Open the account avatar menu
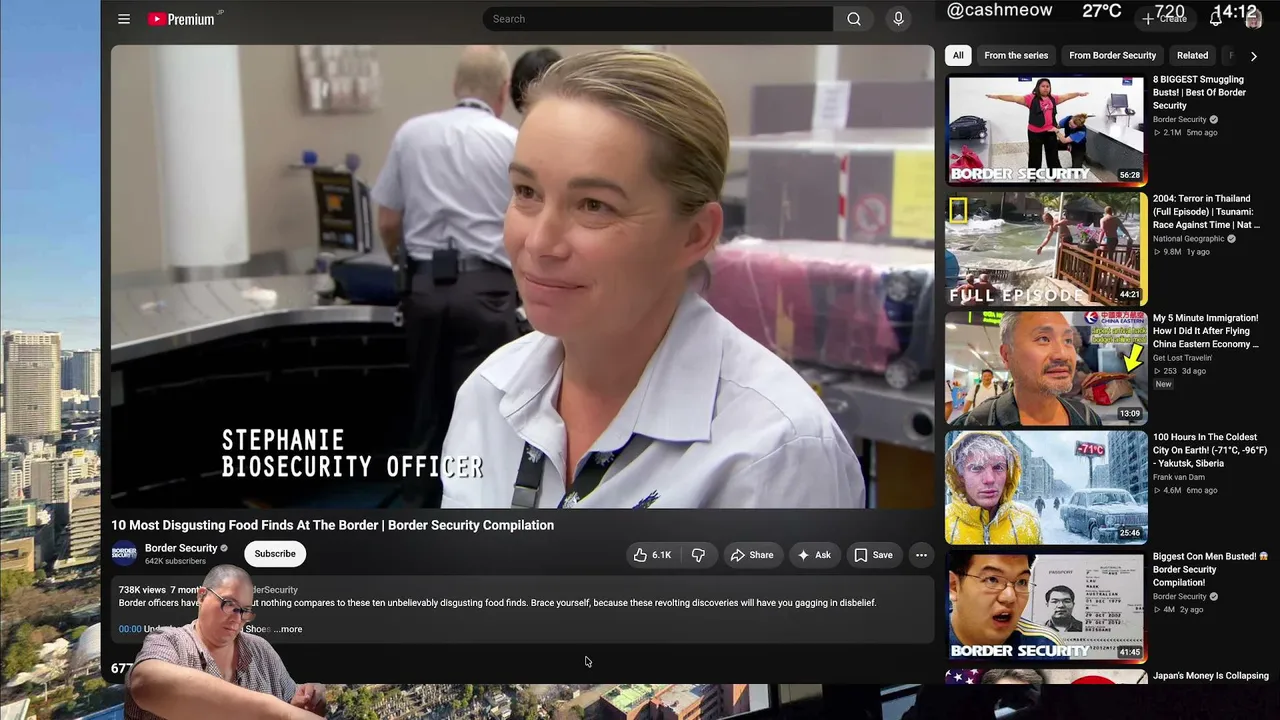The height and width of the screenshot is (720, 1280). [x=1253, y=19]
